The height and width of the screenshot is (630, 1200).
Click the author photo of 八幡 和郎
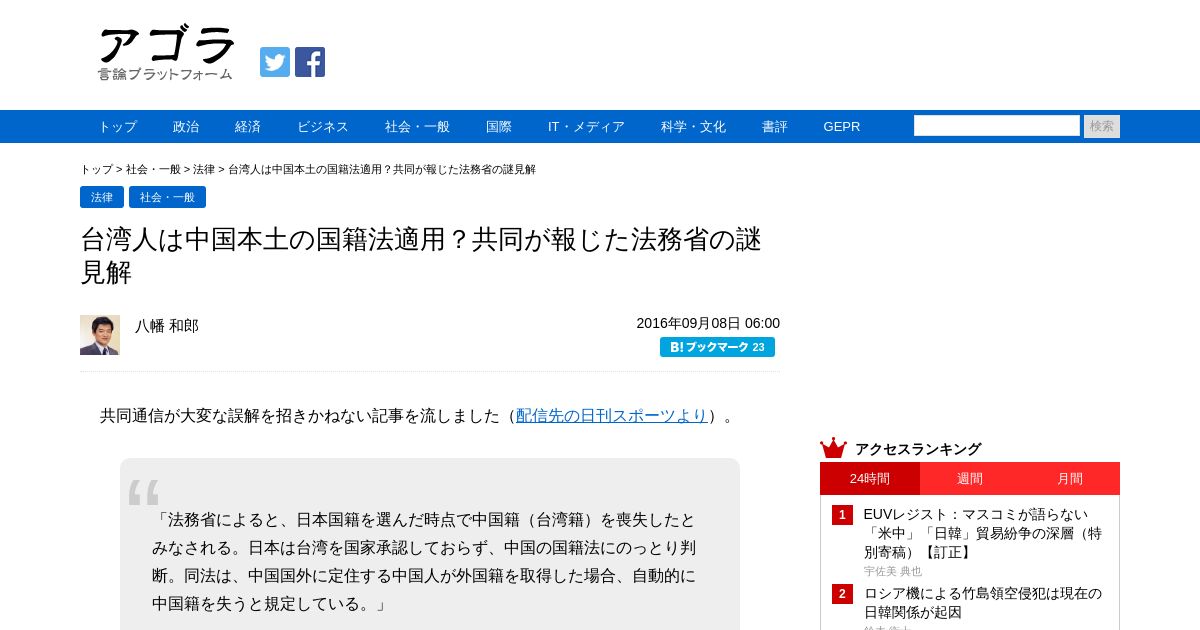coord(100,335)
